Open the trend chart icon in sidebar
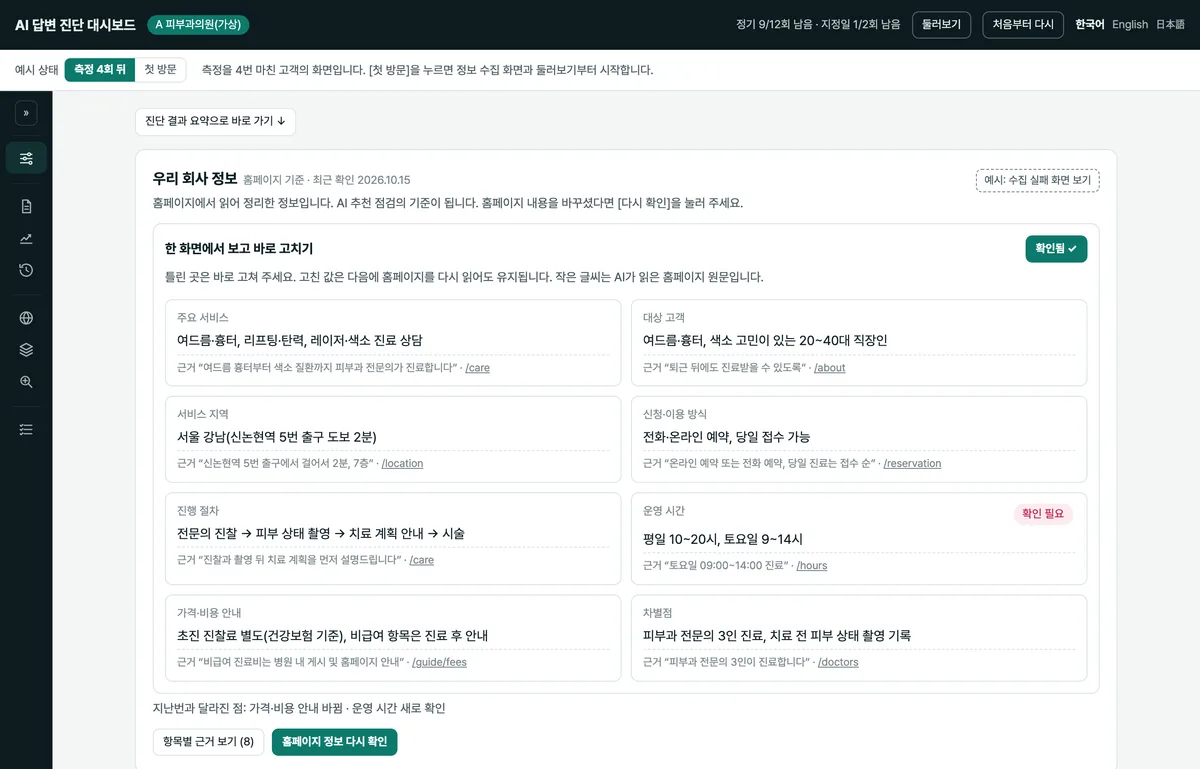The height and width of the screenshot is (769, 1200). click(x=26, y=238)
